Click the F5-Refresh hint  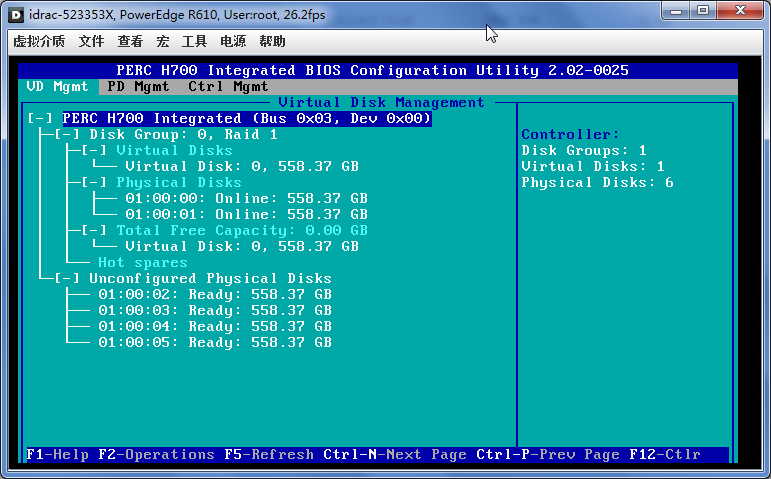pyautogui.click(x=269, y=454)
